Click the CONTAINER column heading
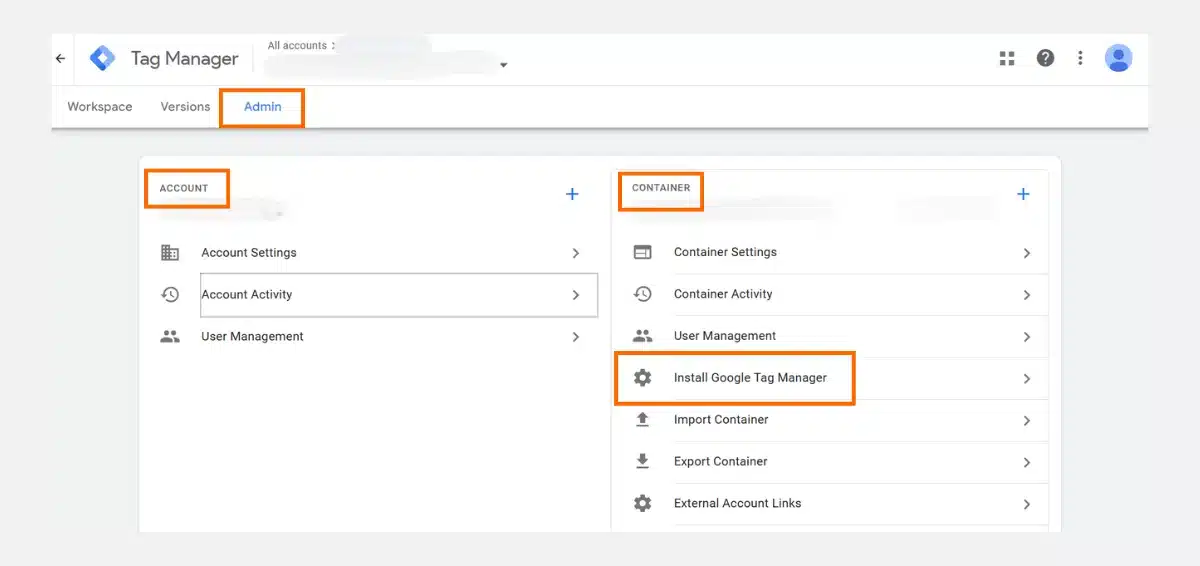This screenshot has width=1200, height=566. pos(661,188)
